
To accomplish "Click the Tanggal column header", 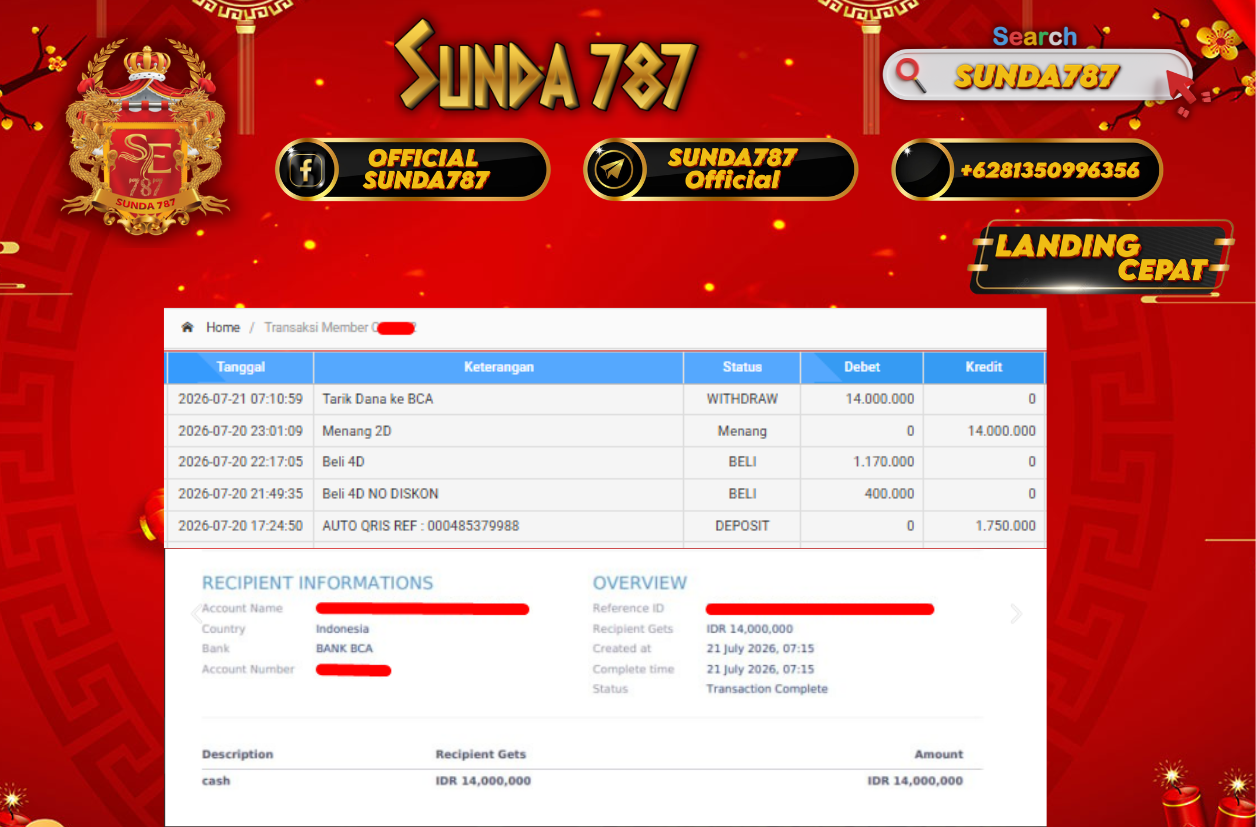I will pyautogui.click(x=240, y=367).
